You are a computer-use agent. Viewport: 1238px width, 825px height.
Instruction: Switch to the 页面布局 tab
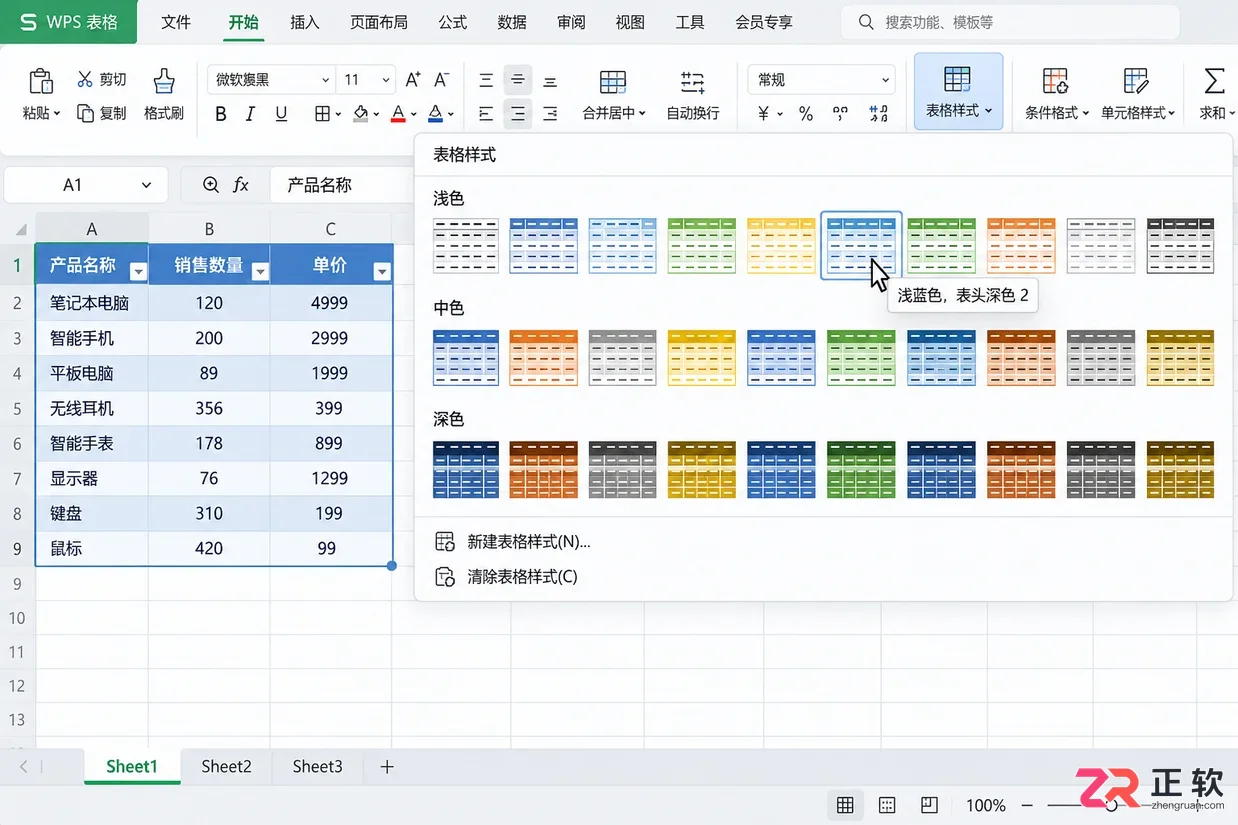(x=379, y=22)
